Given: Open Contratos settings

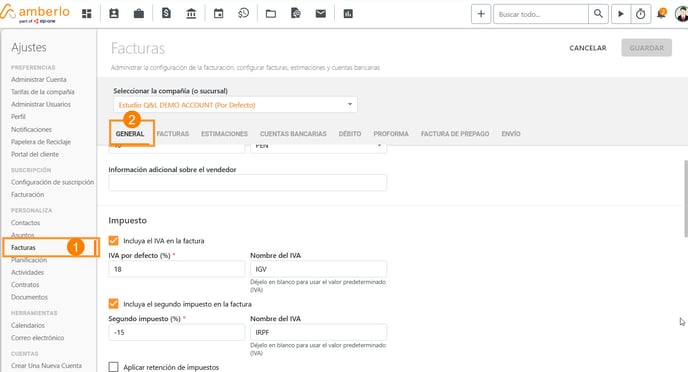Looking at the screenshot, I should [x=25, y=285].
